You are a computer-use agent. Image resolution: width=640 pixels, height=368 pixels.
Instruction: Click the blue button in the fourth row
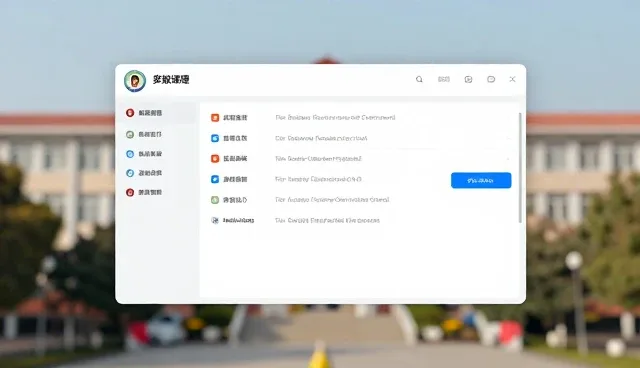pos(481,180)
